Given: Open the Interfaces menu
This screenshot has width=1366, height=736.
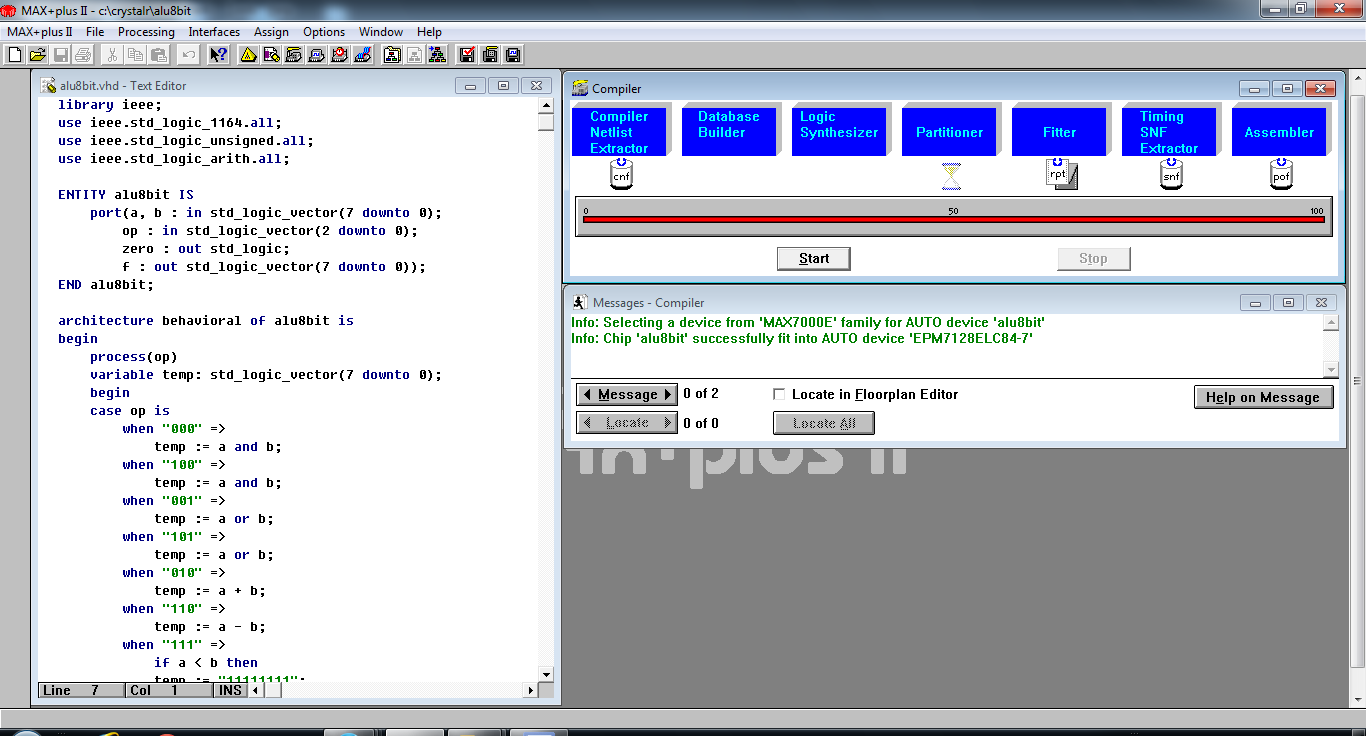Looking at the screenshot, I should pos(214,32).
